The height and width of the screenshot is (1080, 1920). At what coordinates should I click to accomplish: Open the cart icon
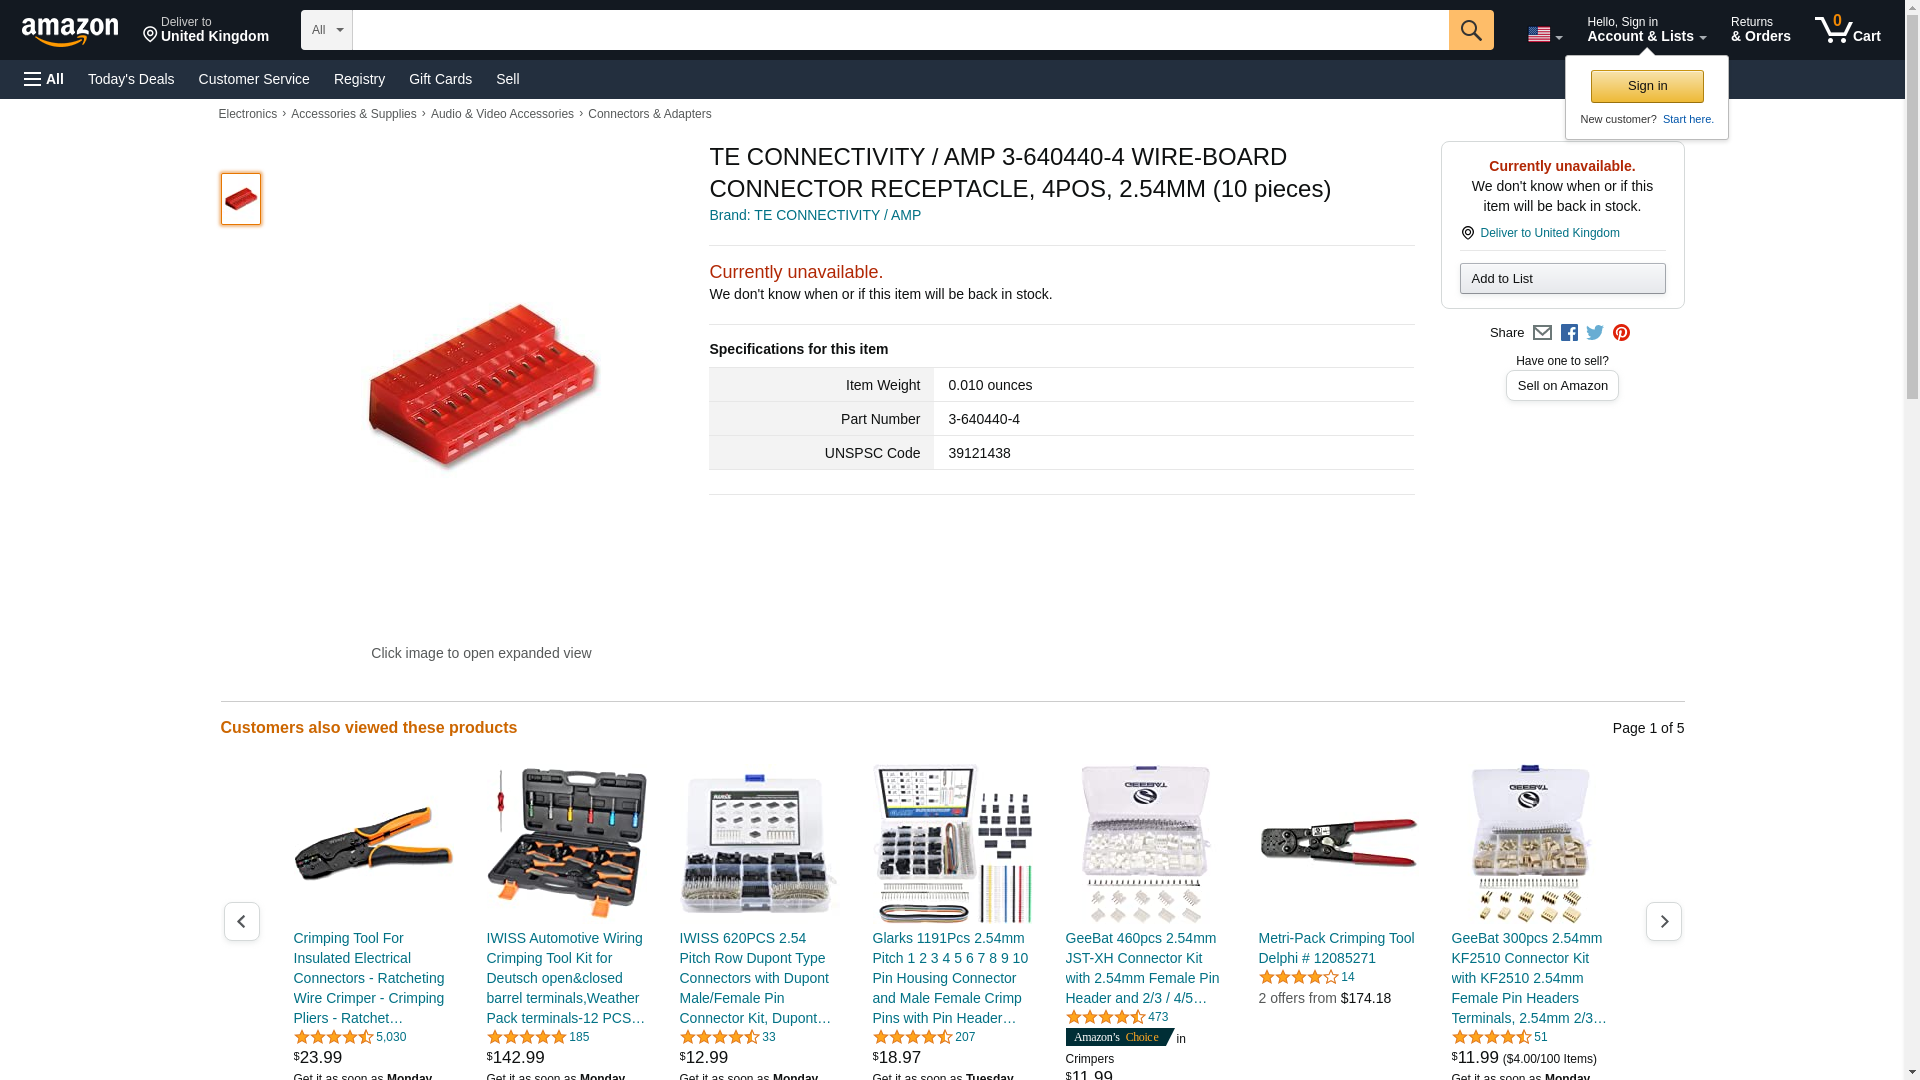[x=1847, y=30]
